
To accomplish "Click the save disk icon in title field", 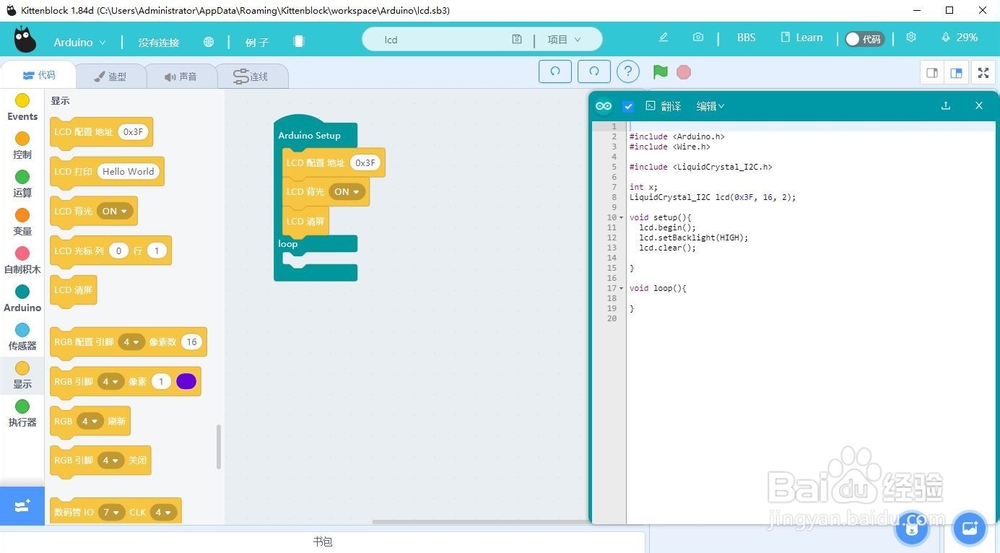I will point(517,40).
